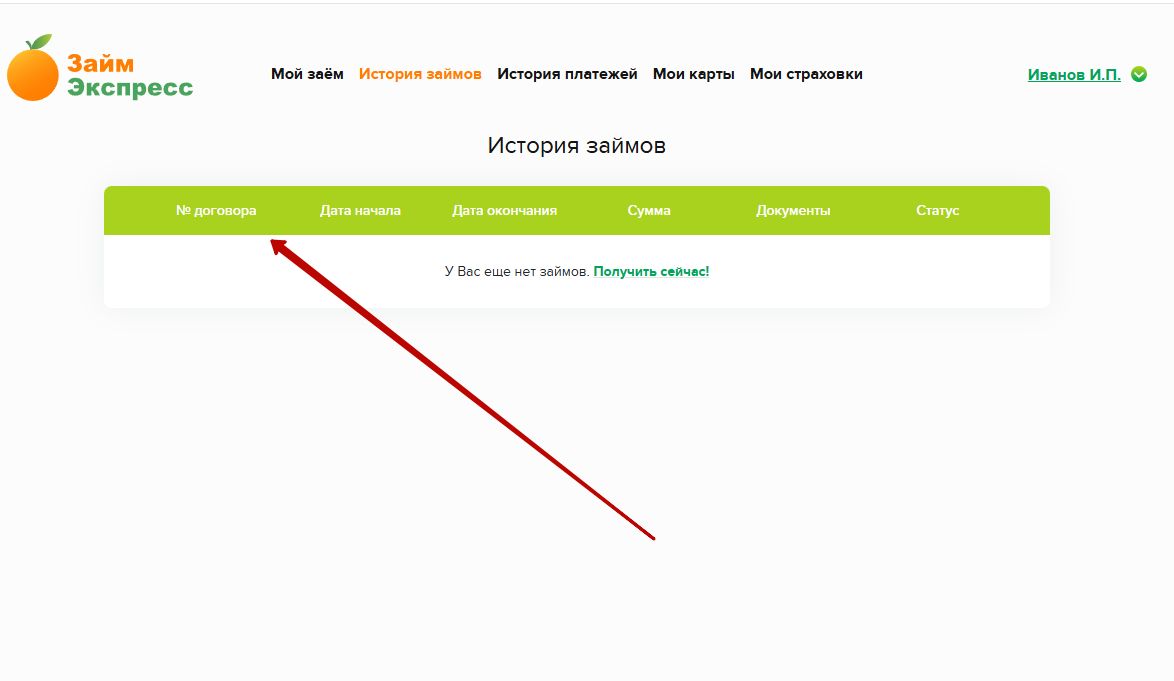1174x681 pixels.
Task: Click the red arrow annotation head
Action: [x=279, y=246]
